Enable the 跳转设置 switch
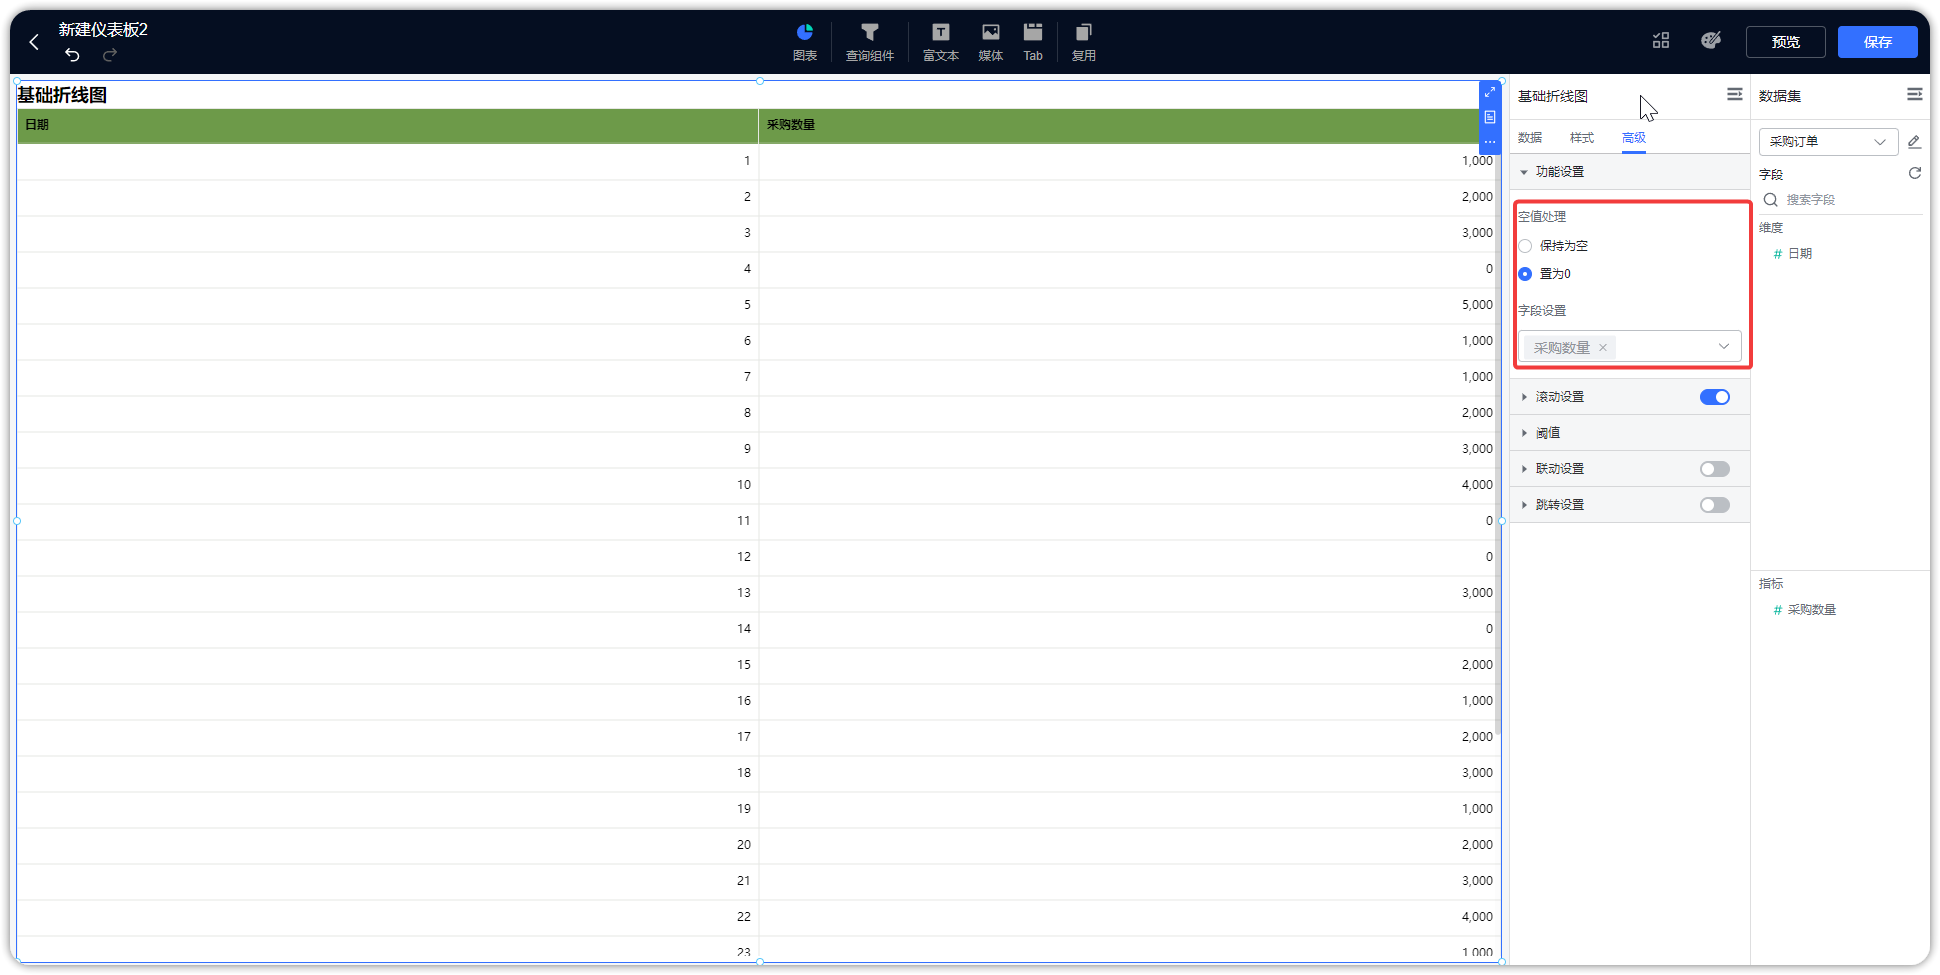This screenshot has height=975, width=1940. click(x=1715, y=505)
